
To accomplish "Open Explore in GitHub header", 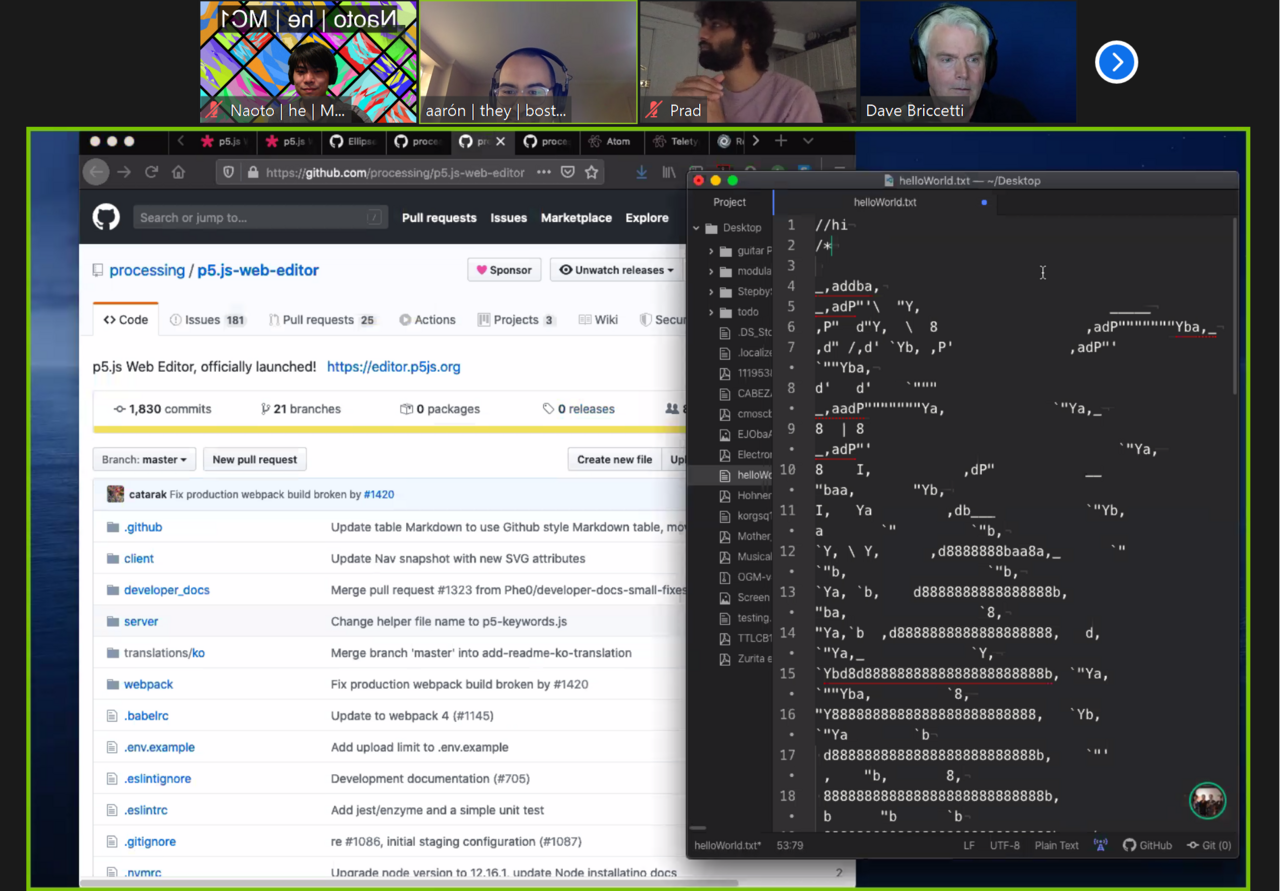I will [647, 218].
